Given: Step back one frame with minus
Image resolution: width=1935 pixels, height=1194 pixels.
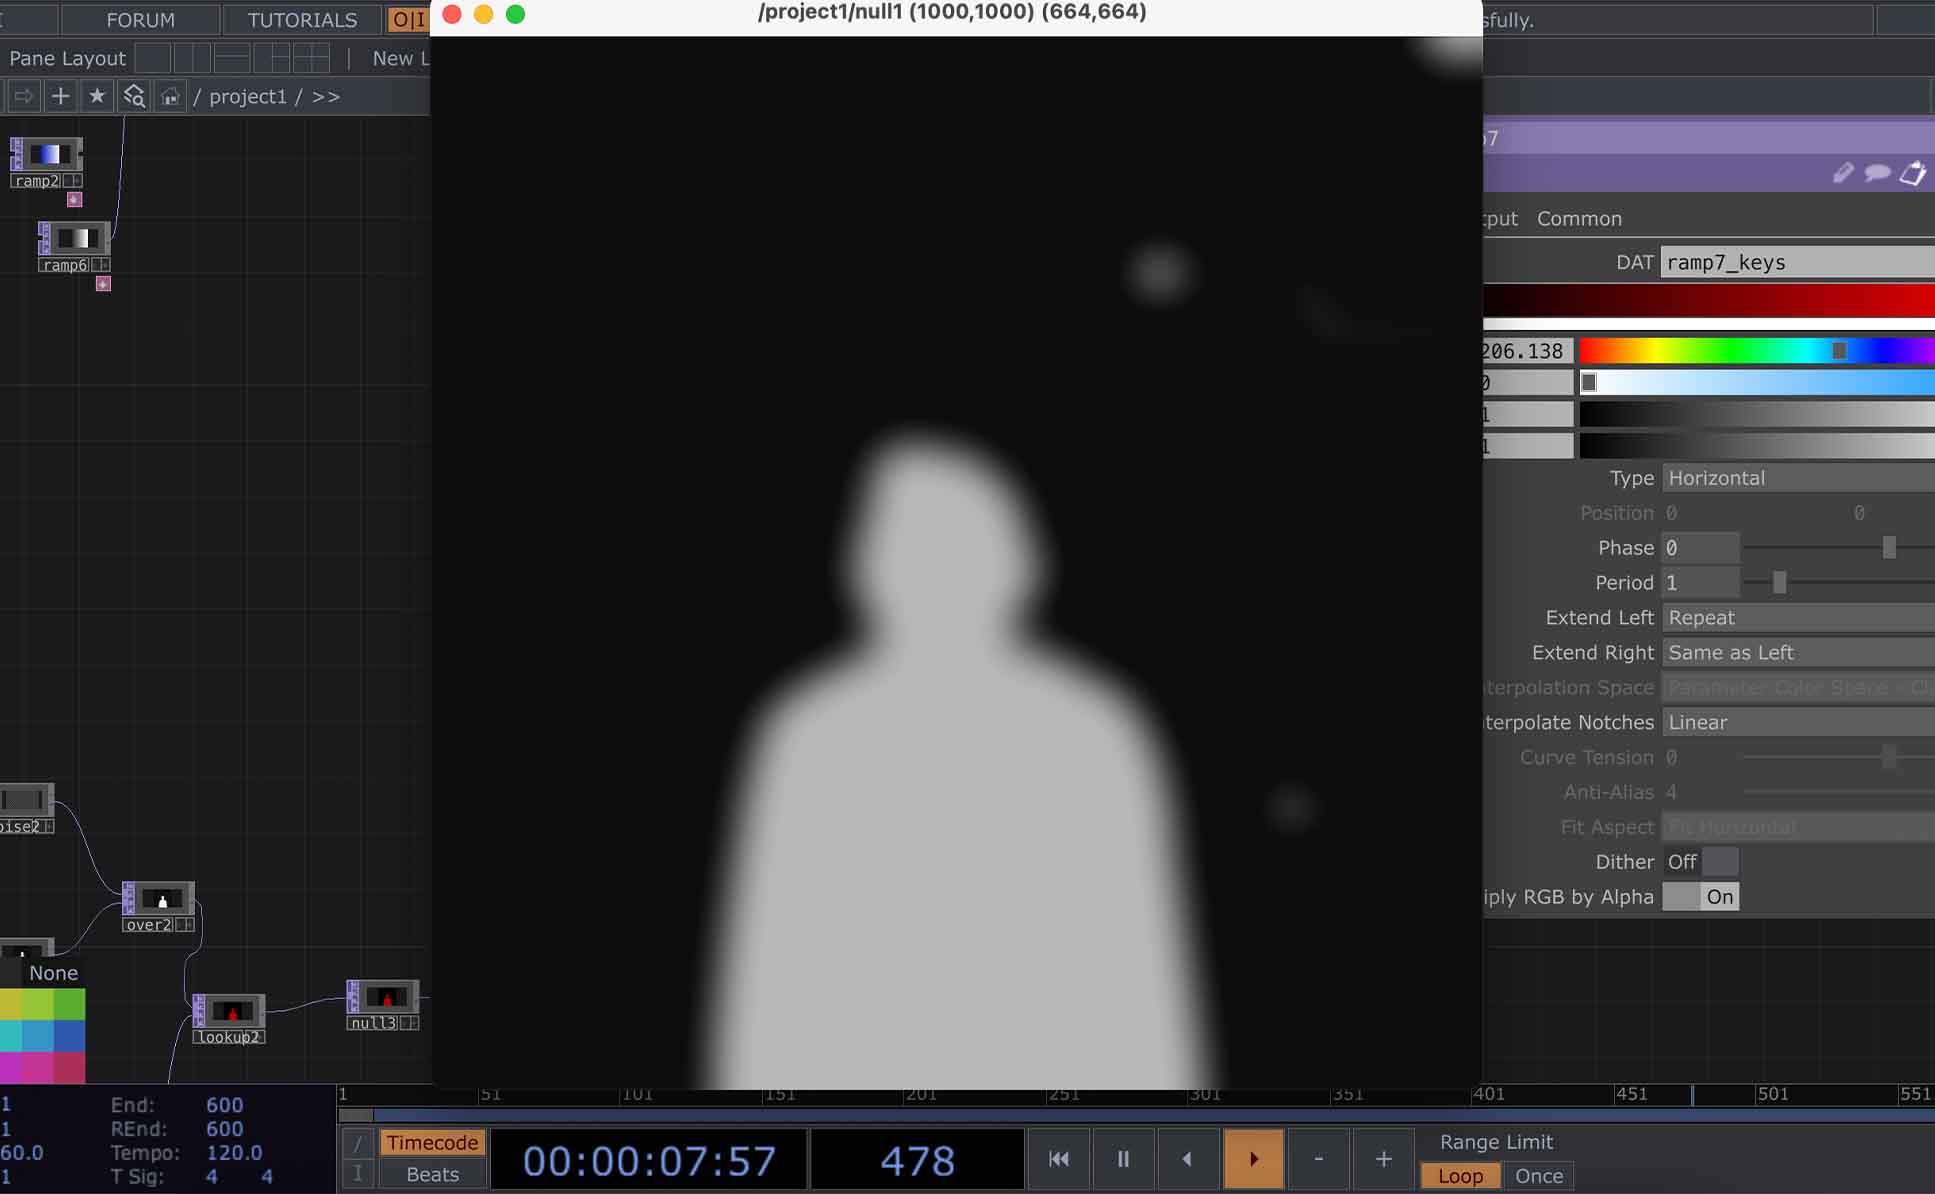Looking at the screenshot, I should 1318,1159.
